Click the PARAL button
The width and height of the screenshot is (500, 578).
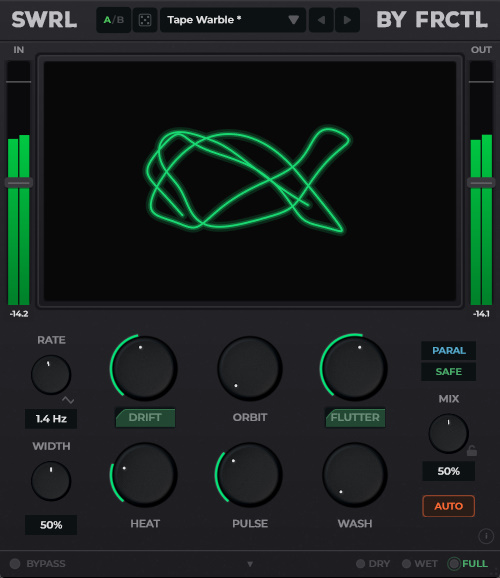(448, 351)
